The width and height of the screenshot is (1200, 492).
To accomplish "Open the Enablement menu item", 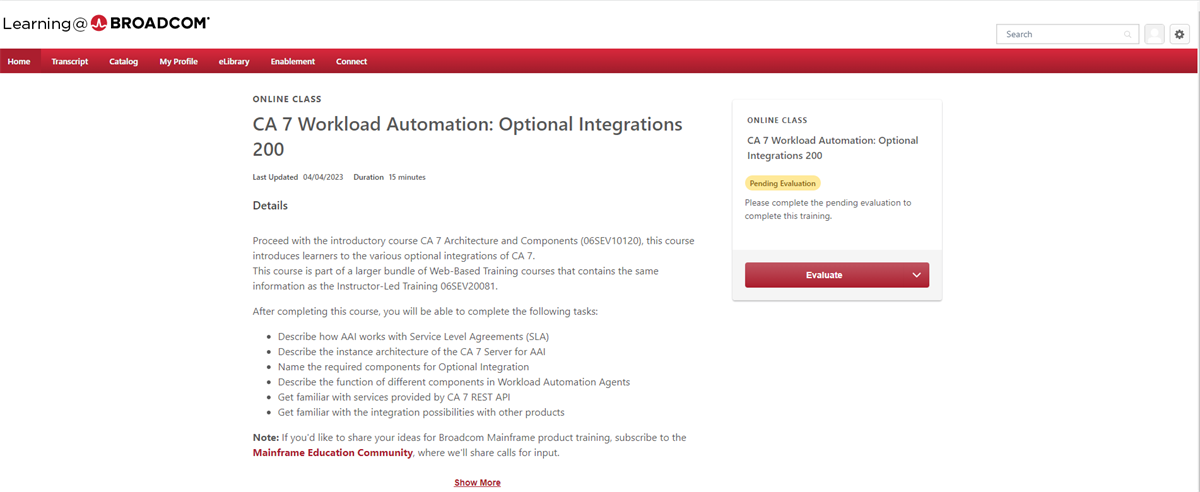I will click(x=293, y=61).
